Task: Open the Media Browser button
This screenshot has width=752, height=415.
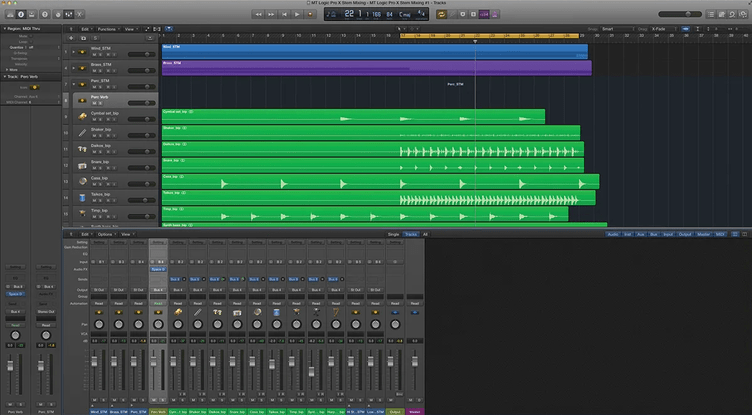Action: coord(743,14)
